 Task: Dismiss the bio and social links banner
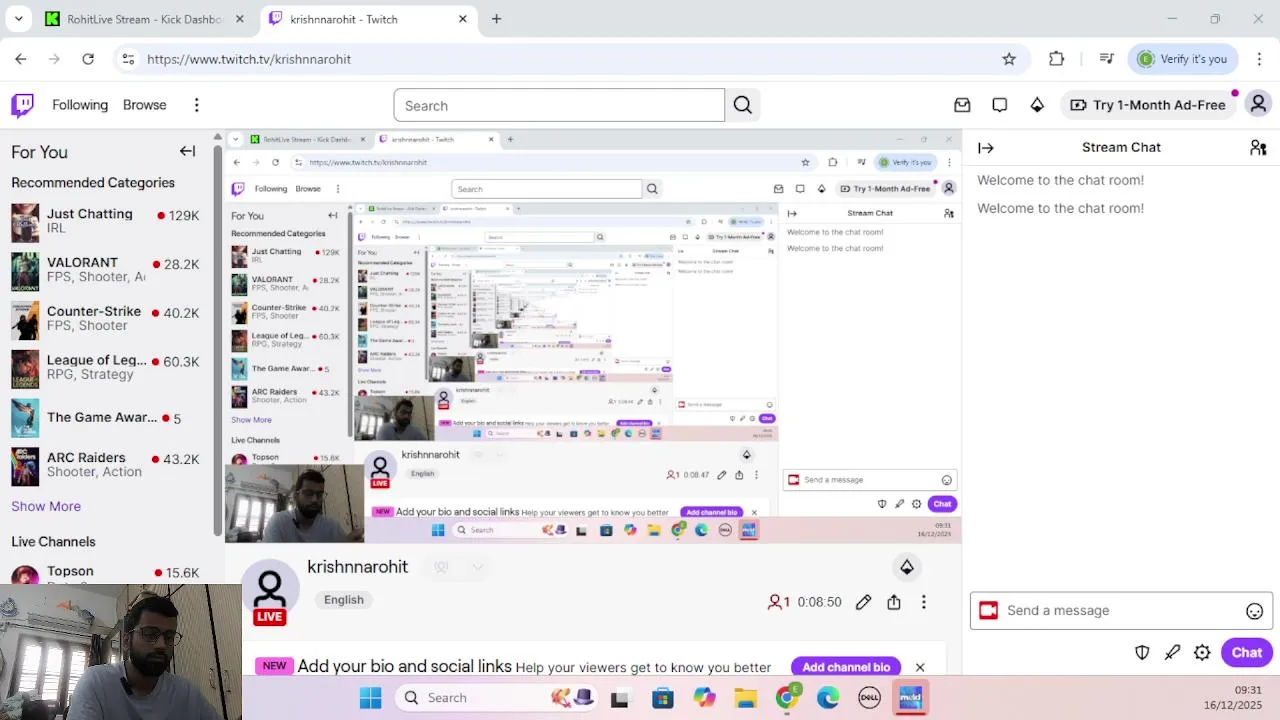point(920,667)
